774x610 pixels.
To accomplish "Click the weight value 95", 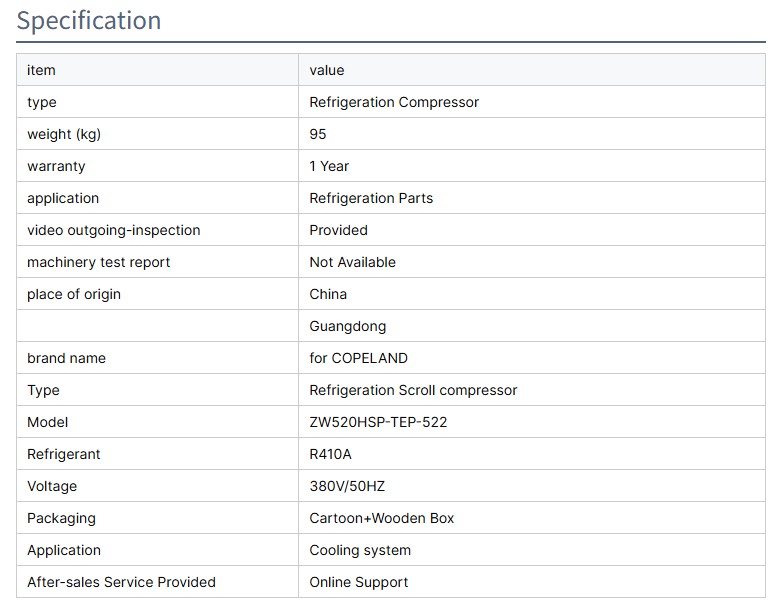I will (318, 134).
